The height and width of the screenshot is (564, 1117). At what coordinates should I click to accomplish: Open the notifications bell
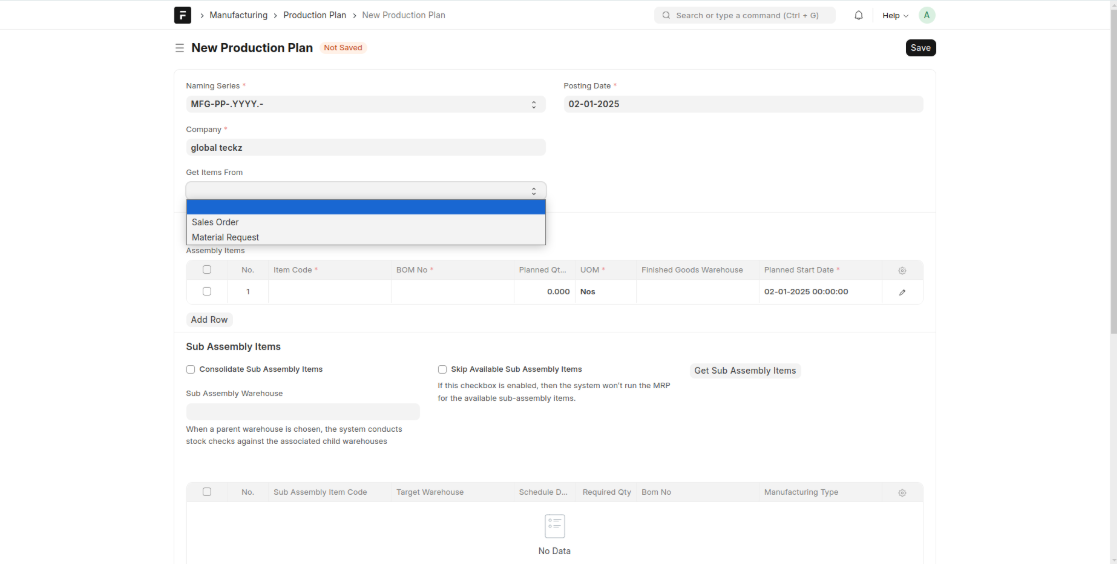pos(858,15)
